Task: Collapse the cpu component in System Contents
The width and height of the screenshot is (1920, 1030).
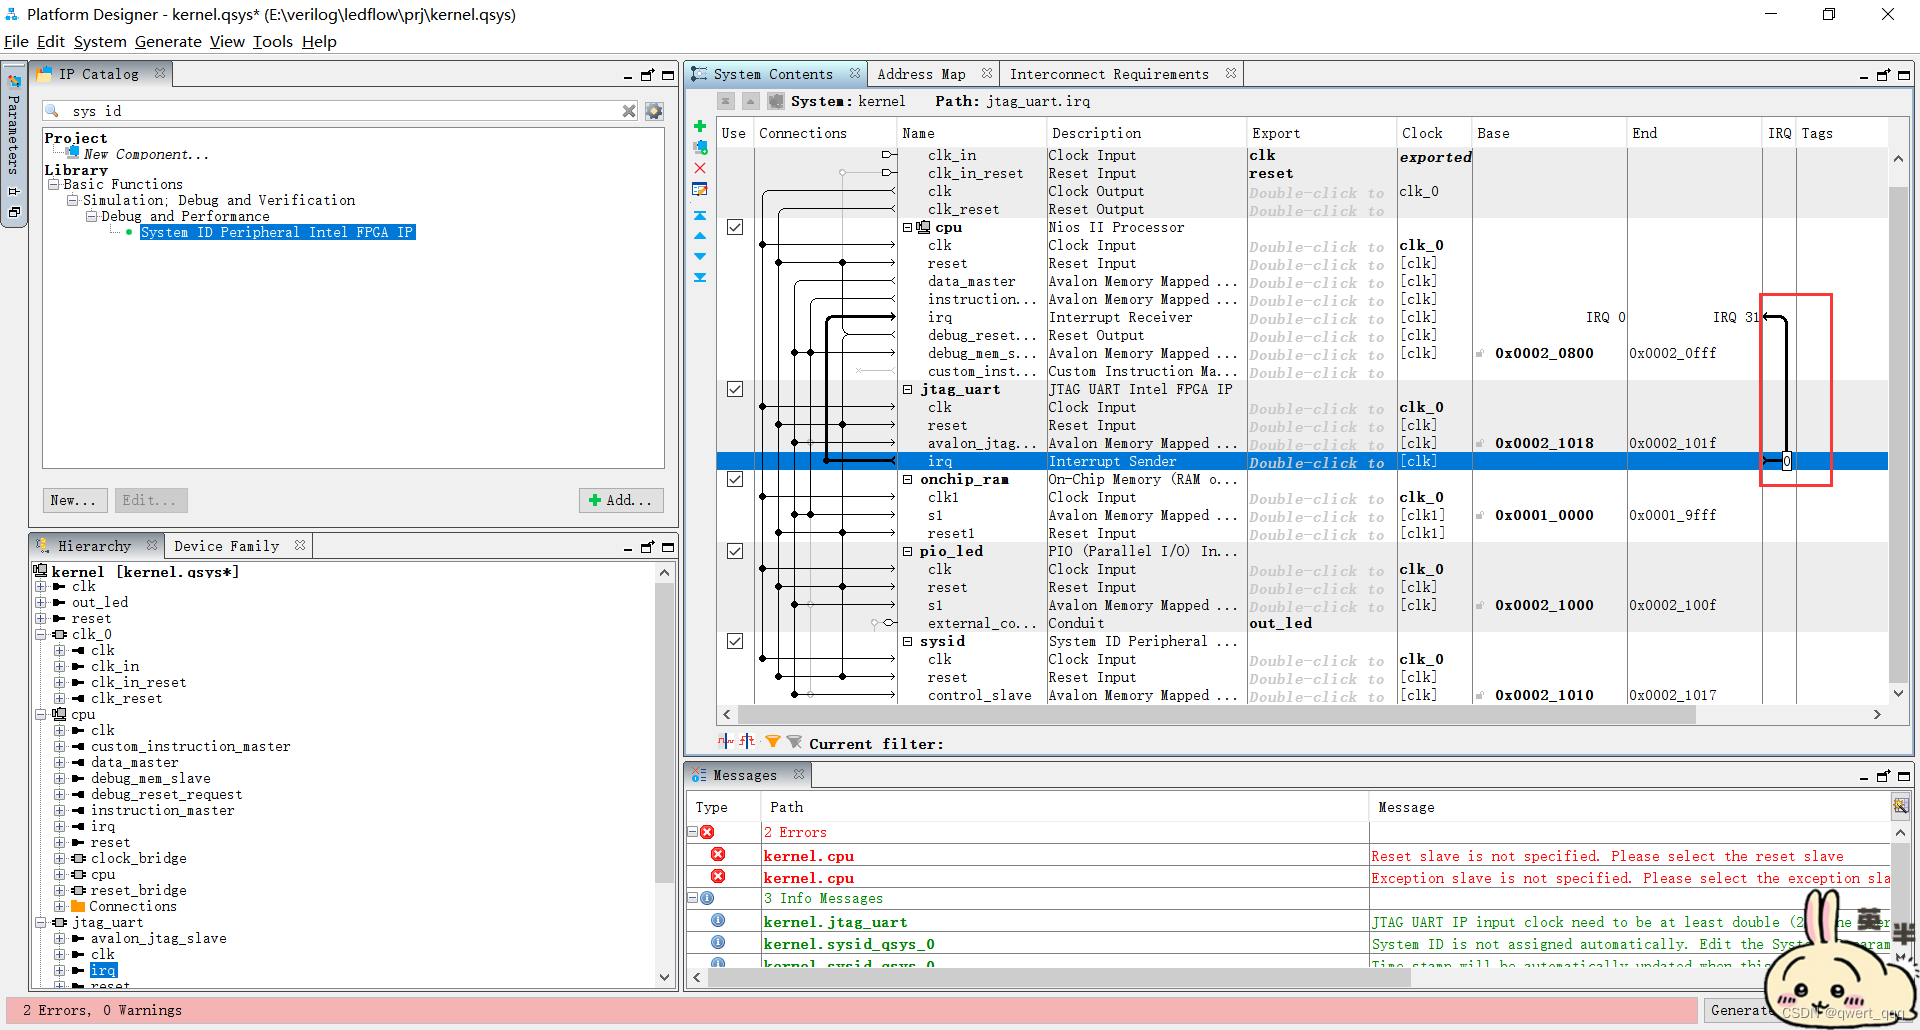Action: point(908,227)
